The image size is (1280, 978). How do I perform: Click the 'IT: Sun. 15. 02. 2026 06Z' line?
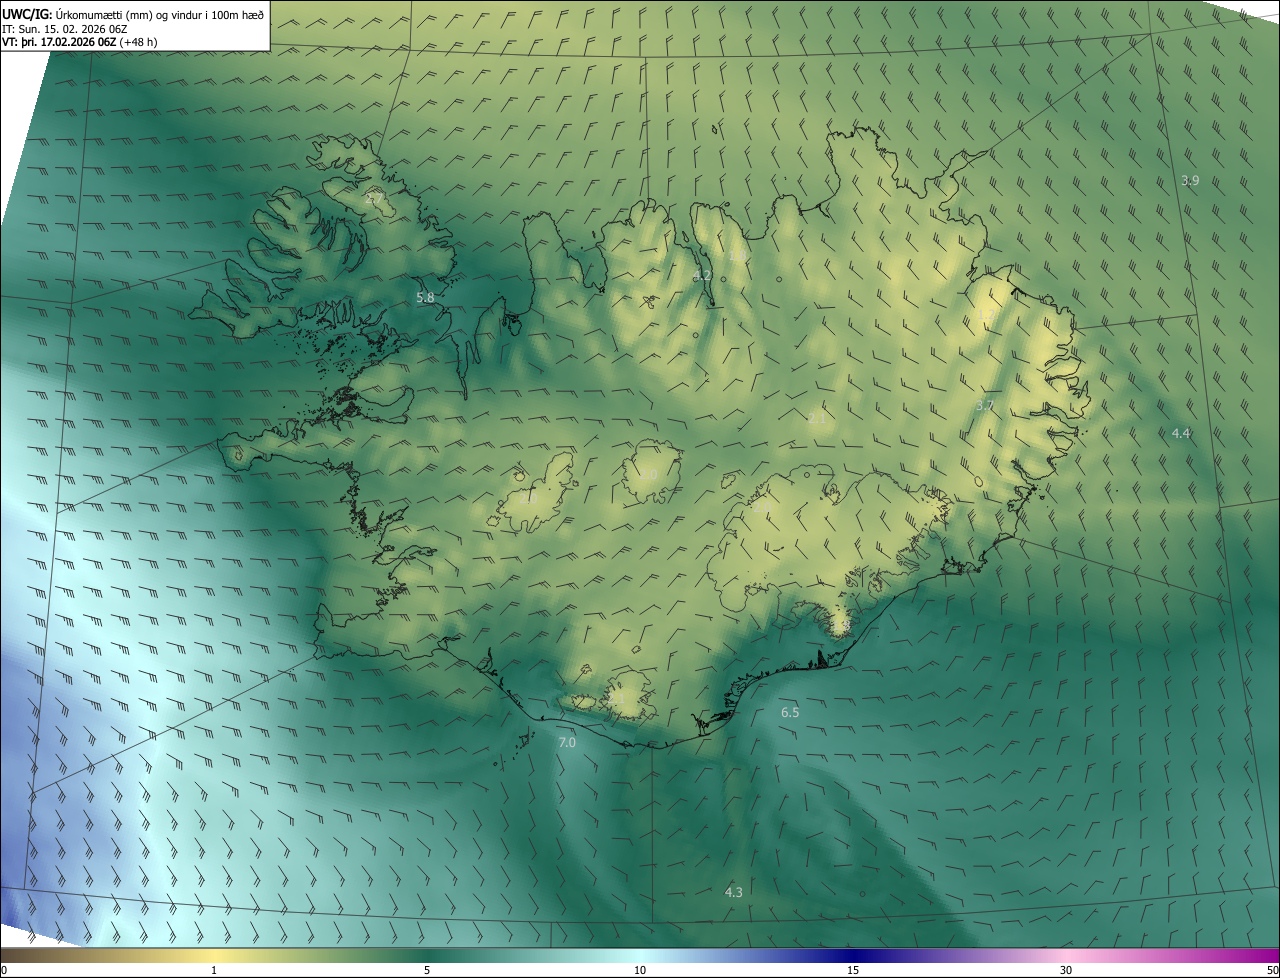(x=64, y=28)
